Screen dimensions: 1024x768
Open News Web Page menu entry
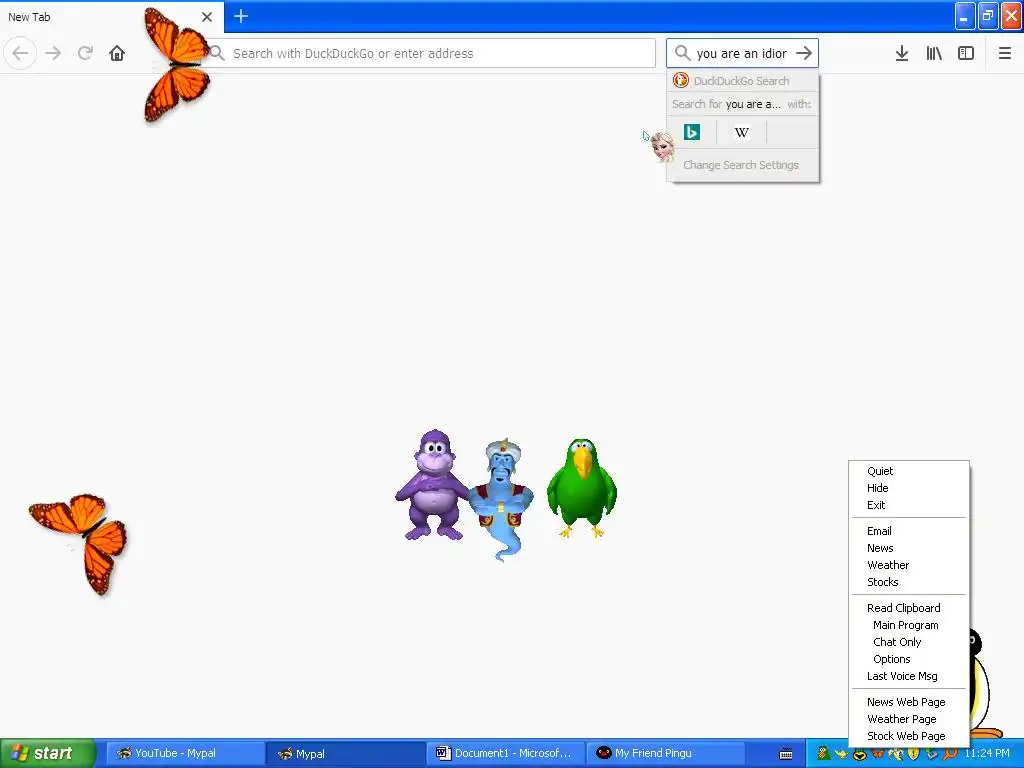(908, 702)
